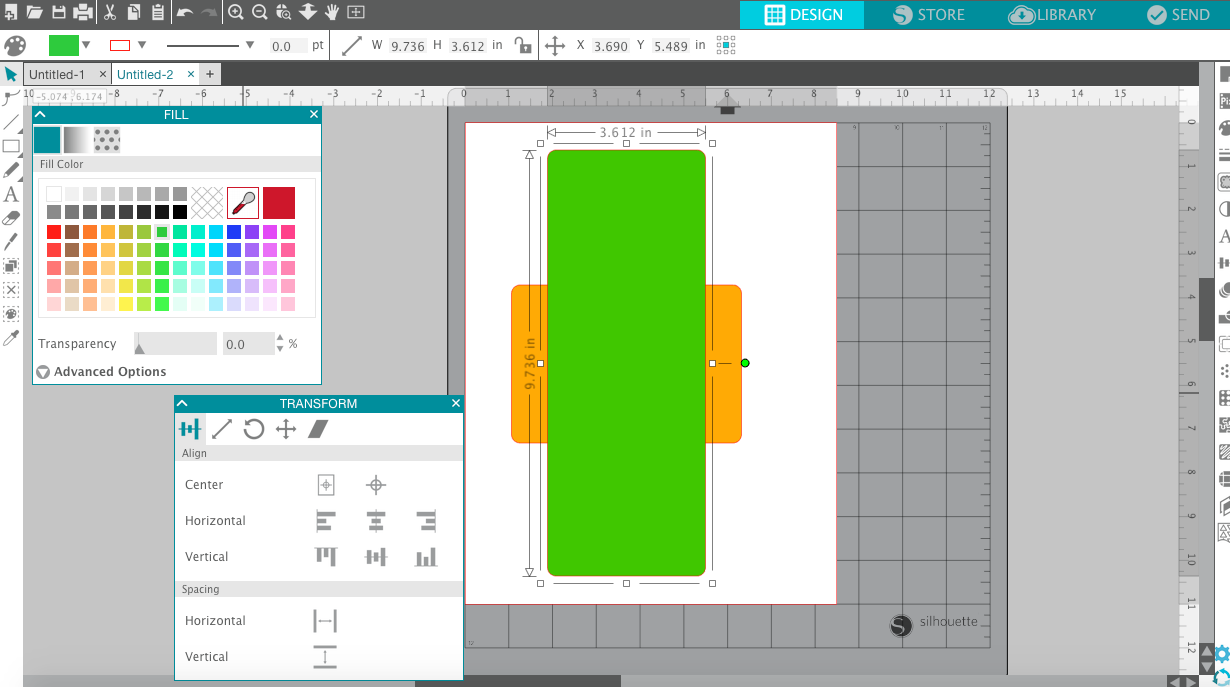Select the Text tool
The image size is (1230, 687).
(11, 194)
